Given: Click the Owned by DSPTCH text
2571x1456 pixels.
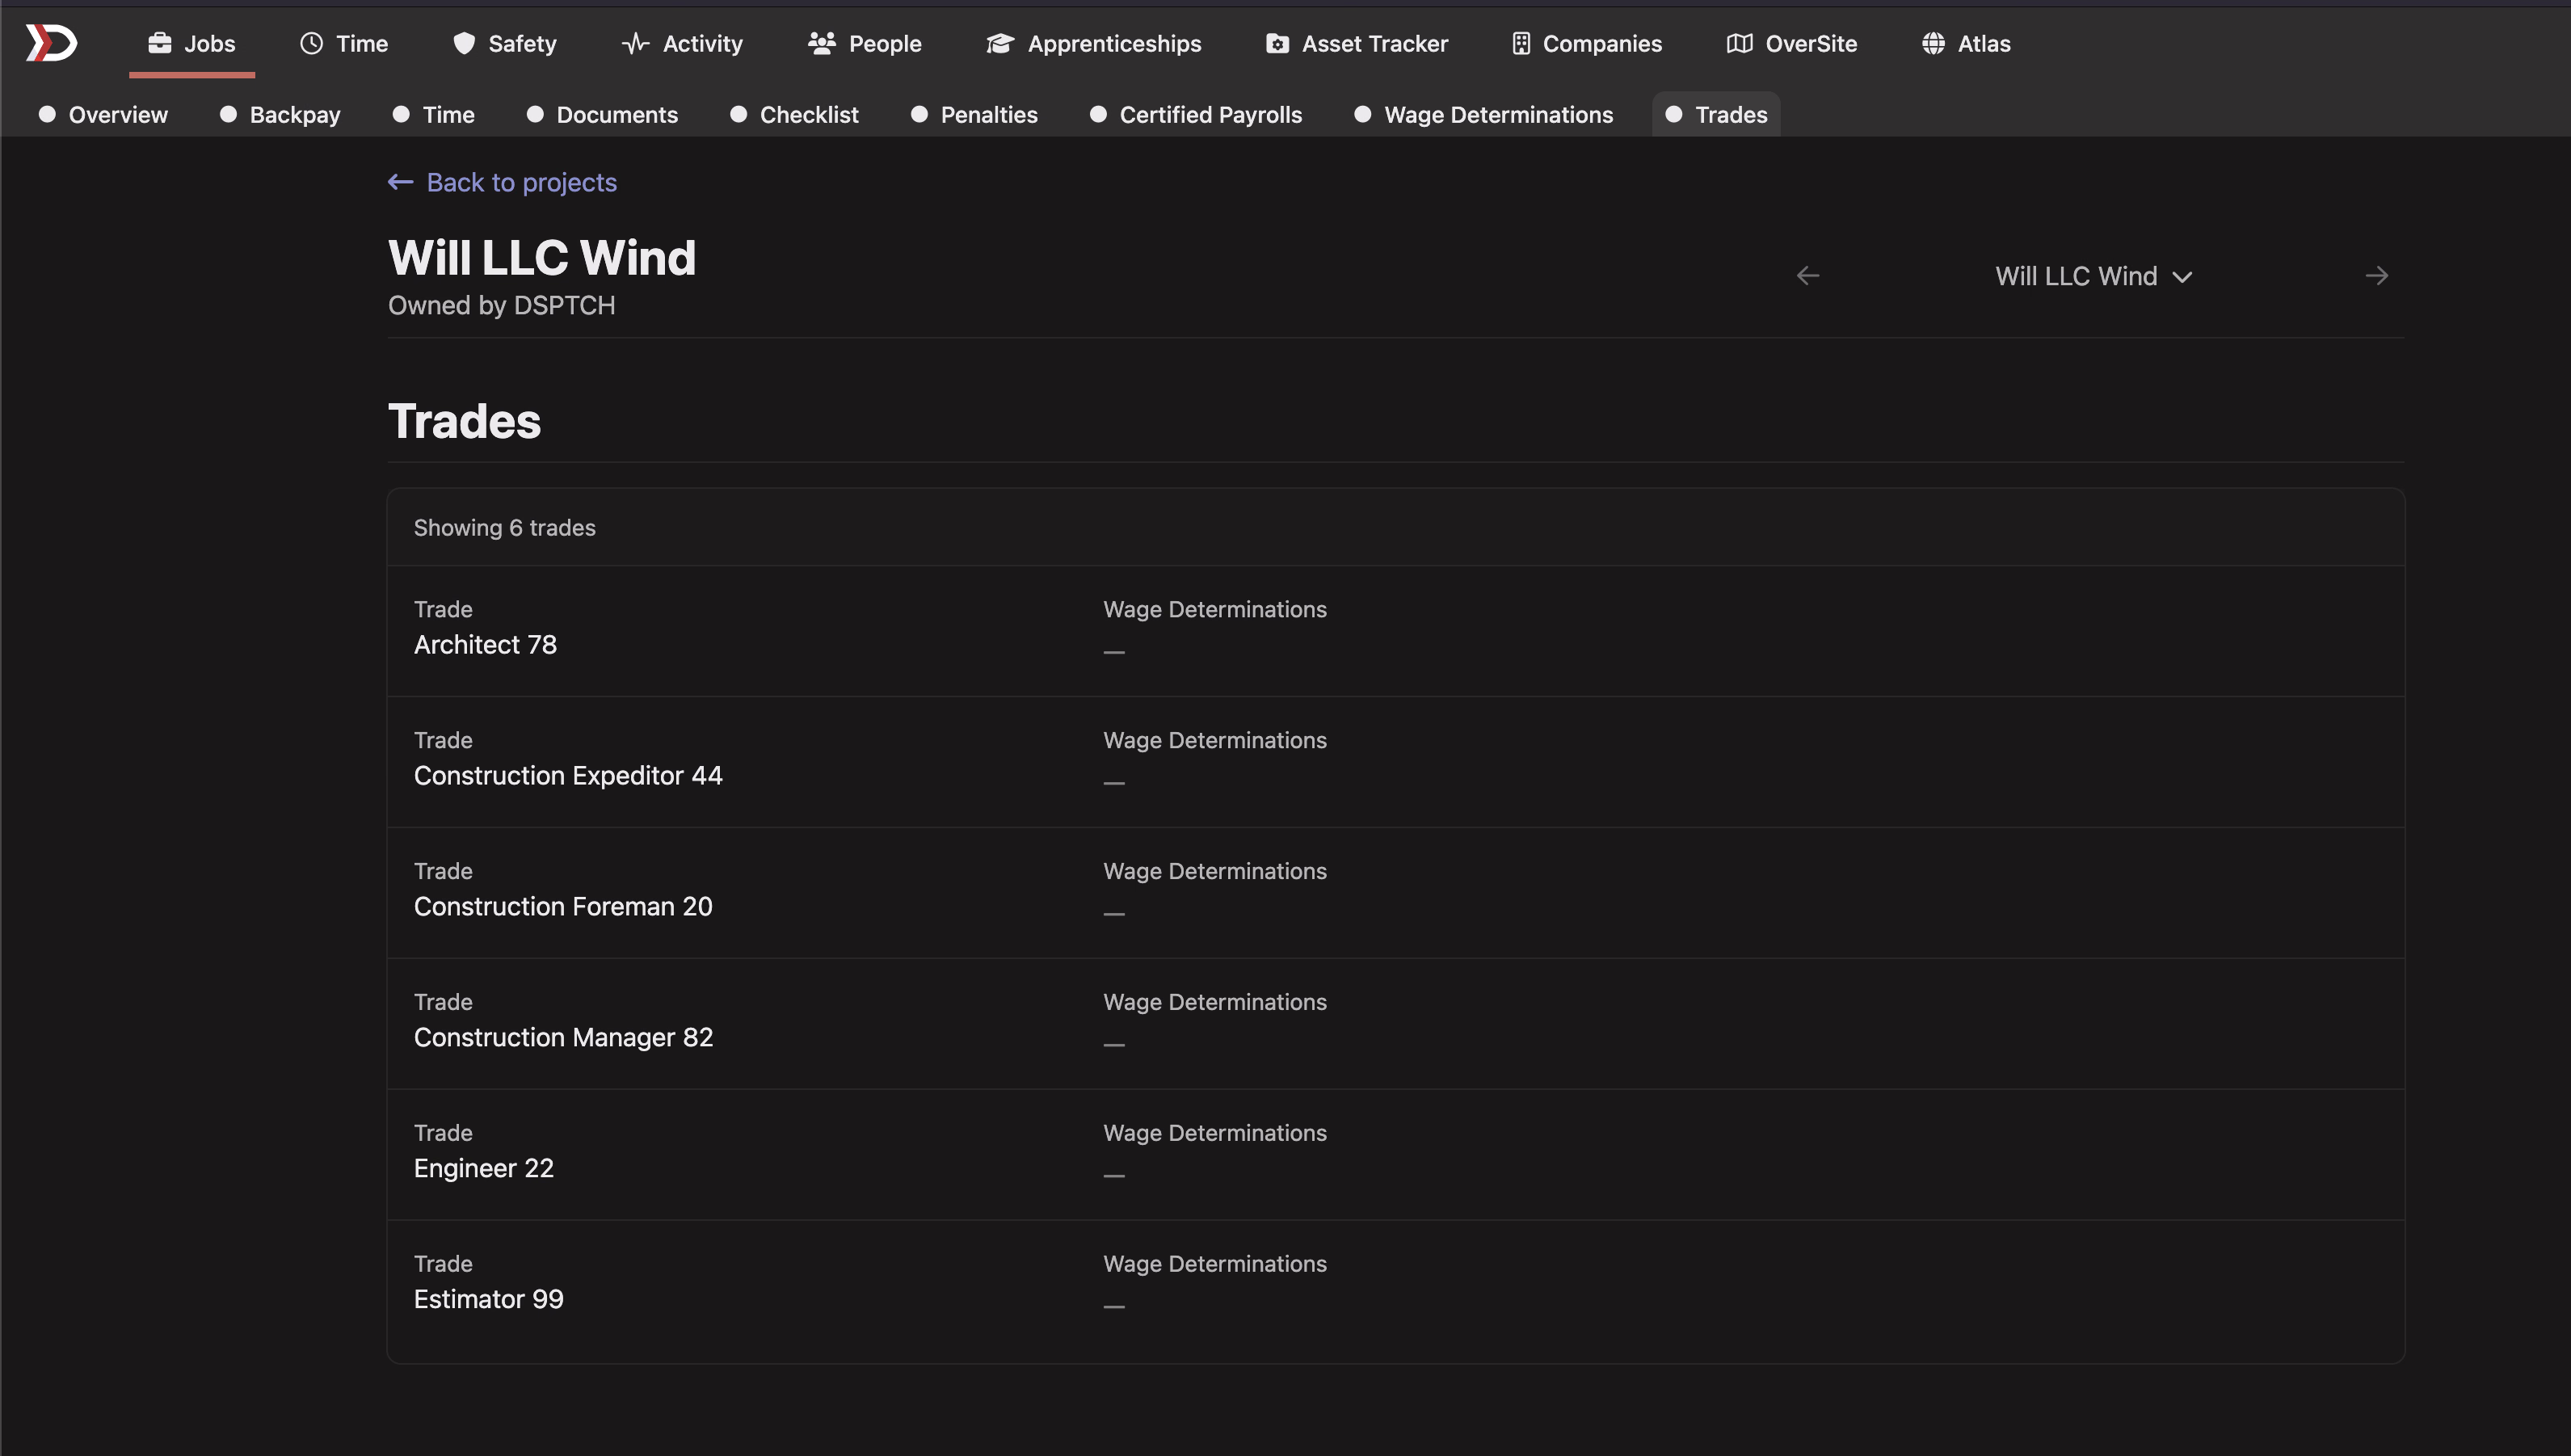Looking at the screenshot, I should (501, 305).
